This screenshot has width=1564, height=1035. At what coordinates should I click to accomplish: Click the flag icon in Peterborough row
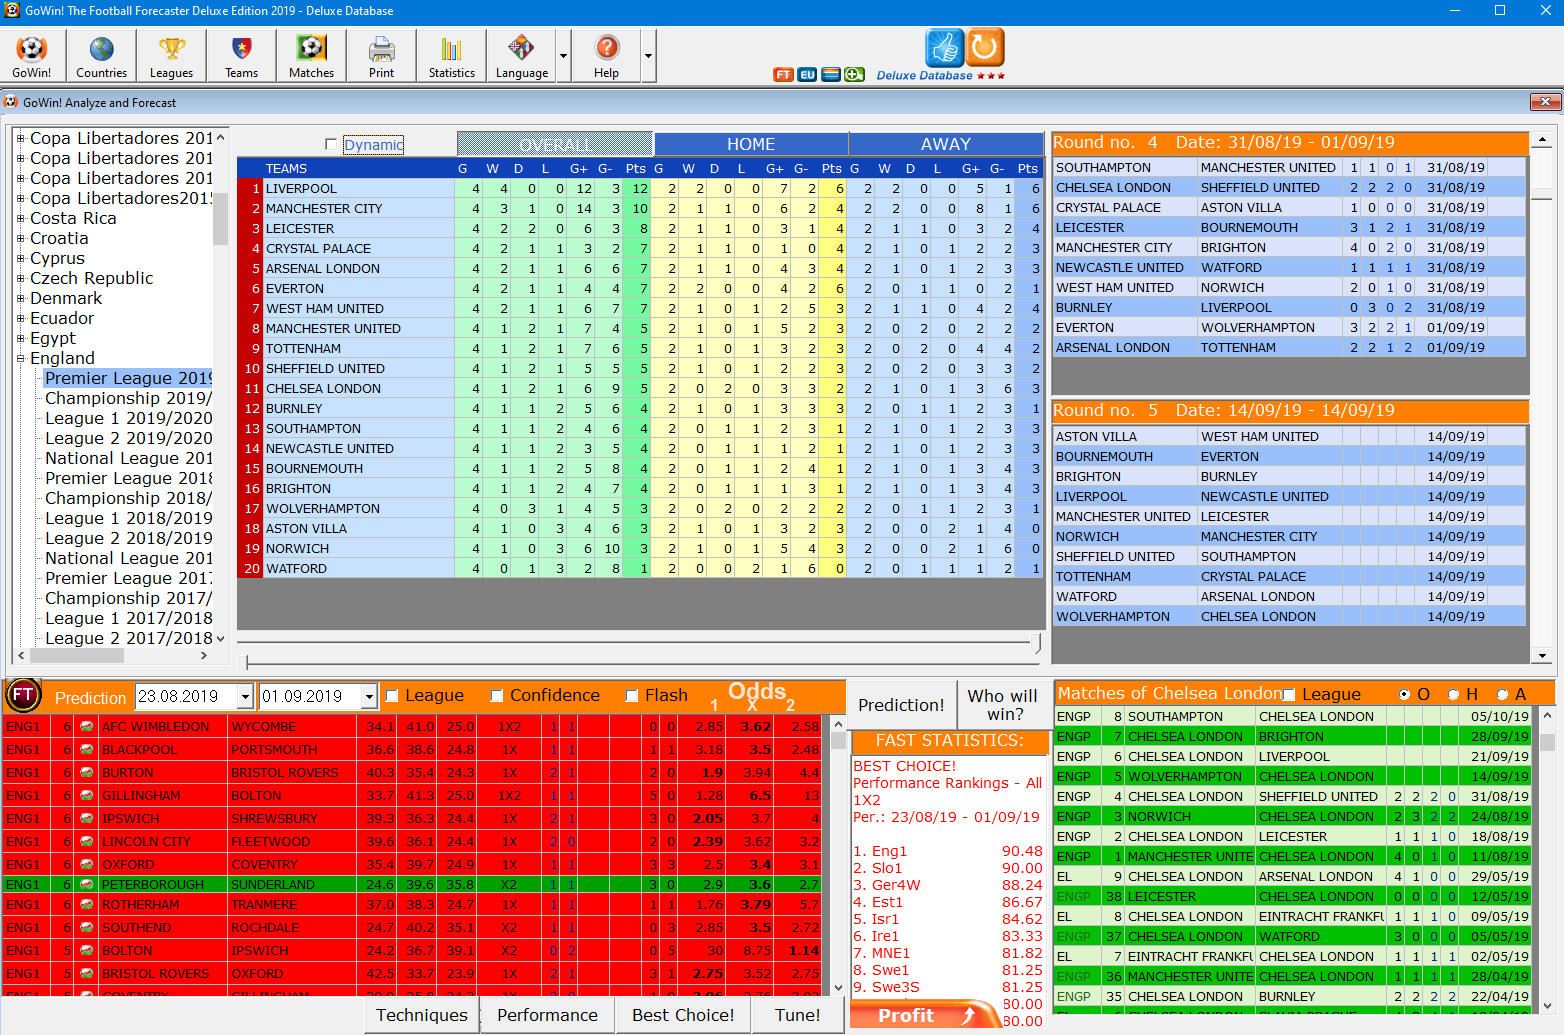87,885
